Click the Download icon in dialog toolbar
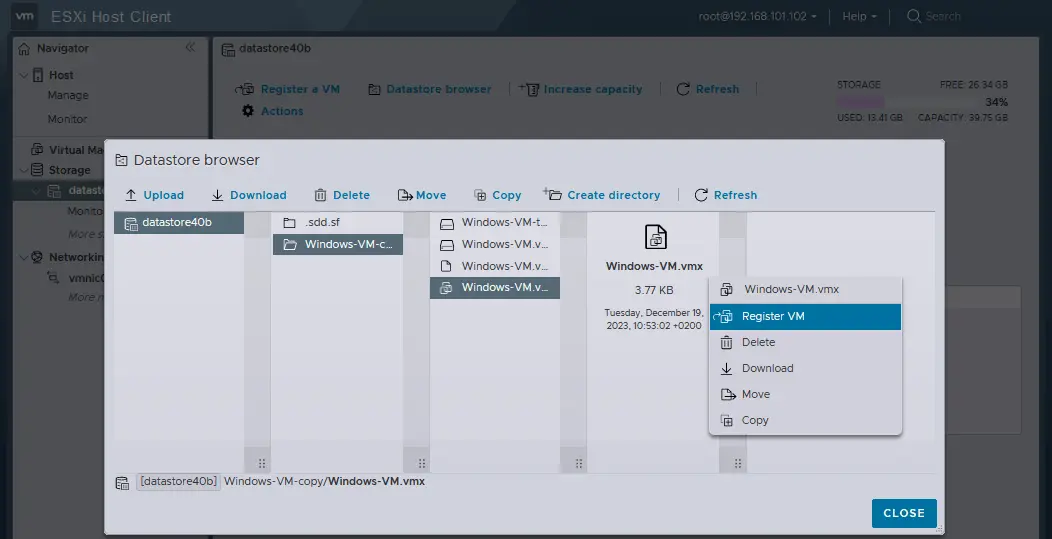The height and width of the screenshot is (539, 1052). tap(217, 195)
